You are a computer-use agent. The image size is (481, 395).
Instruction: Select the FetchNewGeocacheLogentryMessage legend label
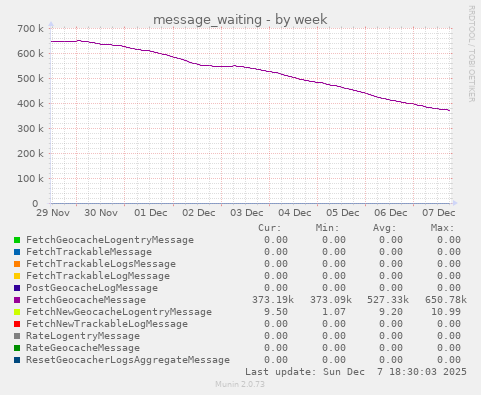(119, 312)
